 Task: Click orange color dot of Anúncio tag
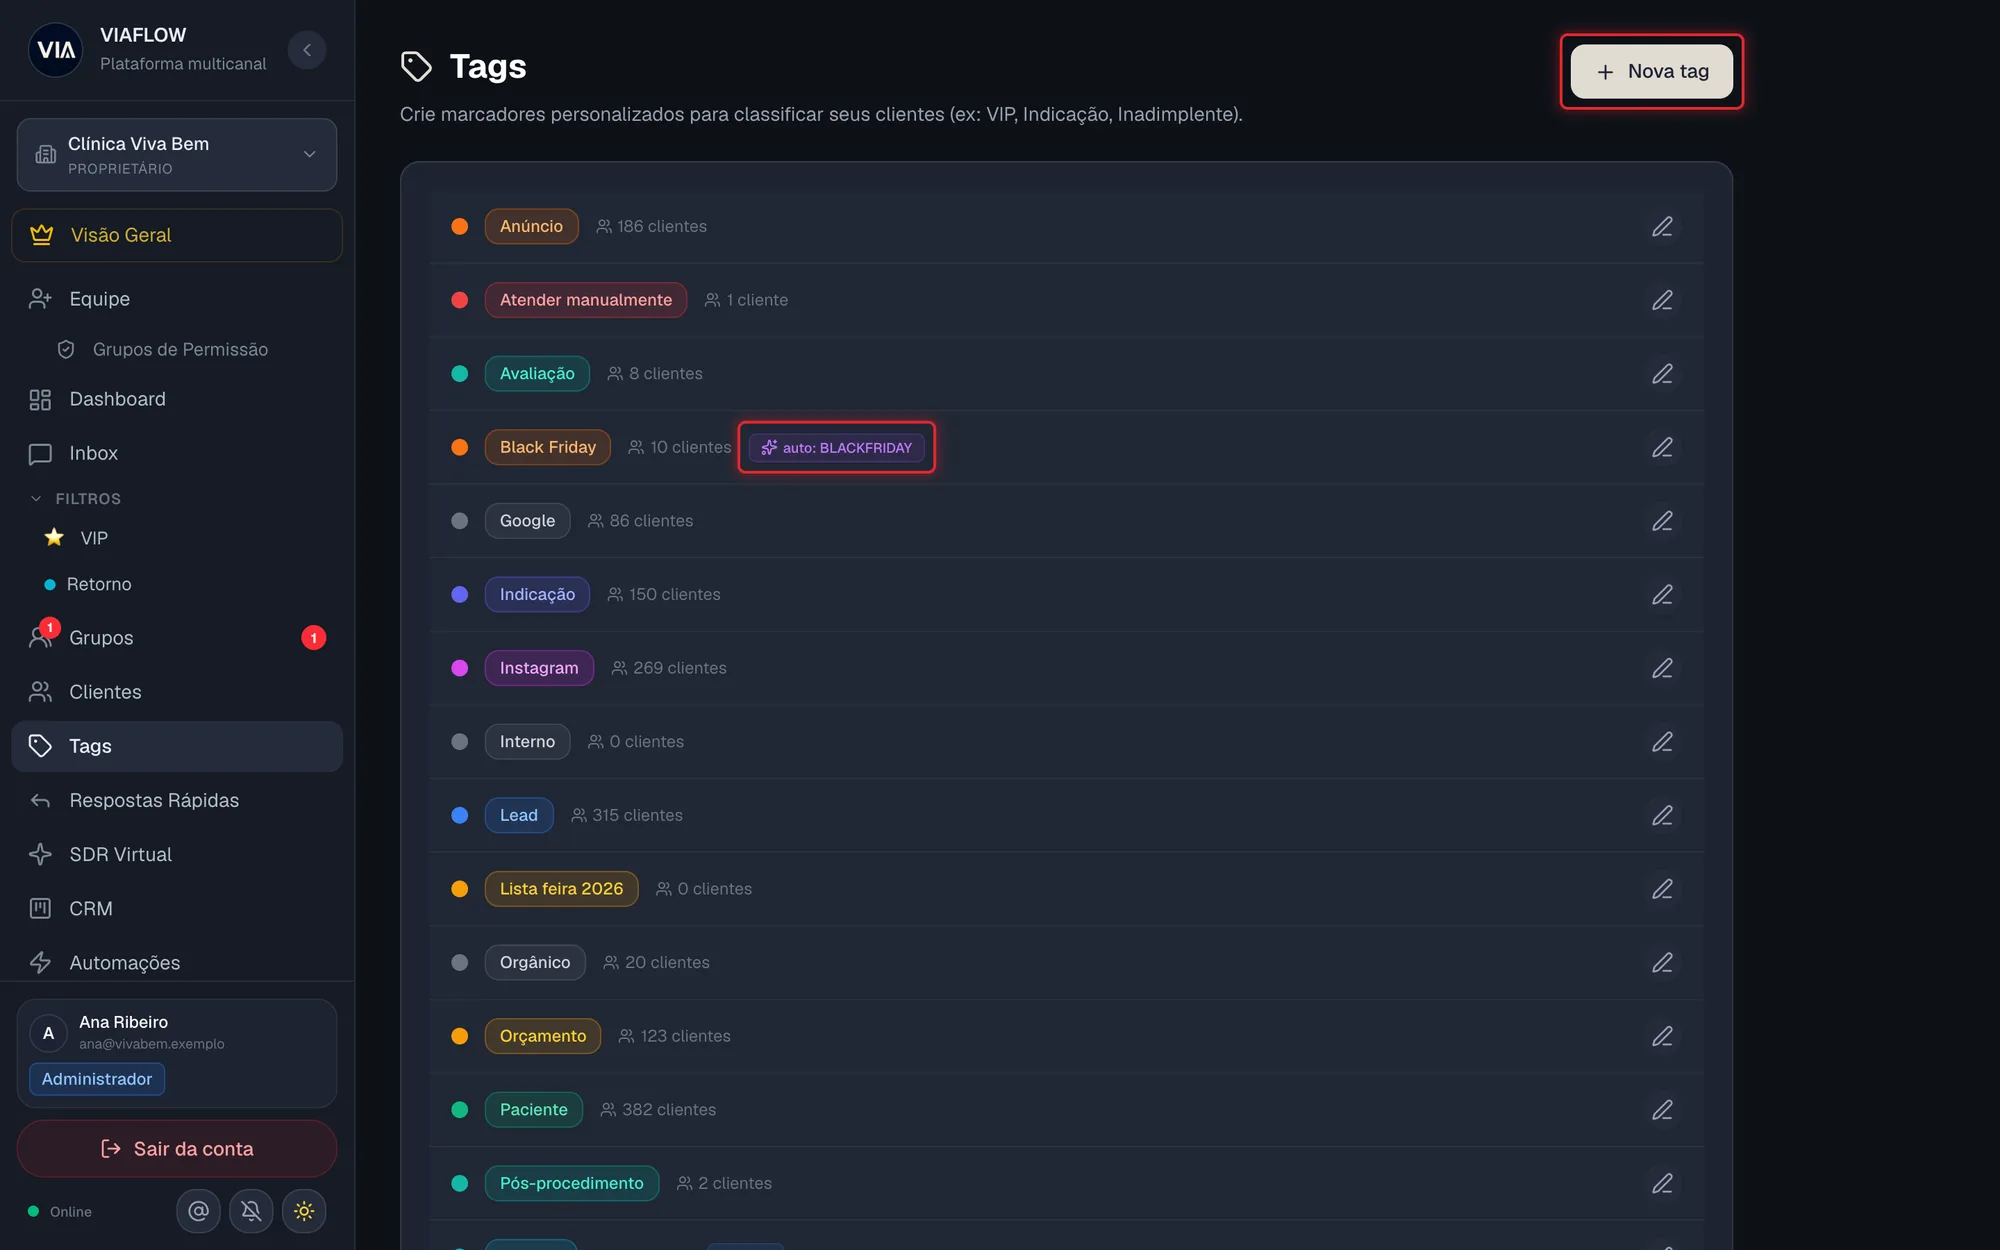pyautogui.click(x=460, y=227)
